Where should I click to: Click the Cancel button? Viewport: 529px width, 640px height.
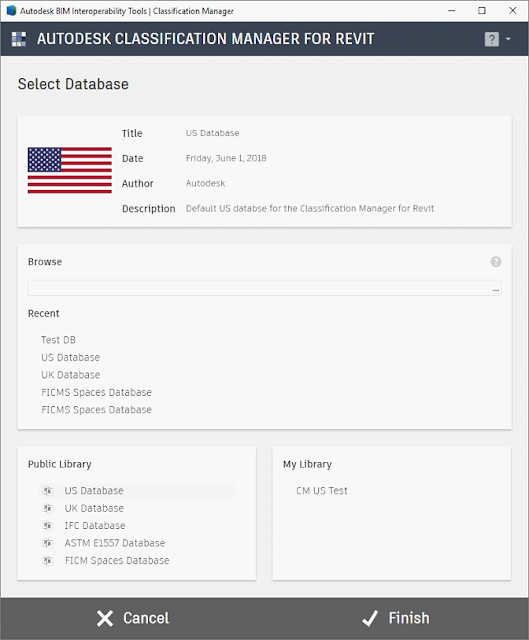(133, 618)
